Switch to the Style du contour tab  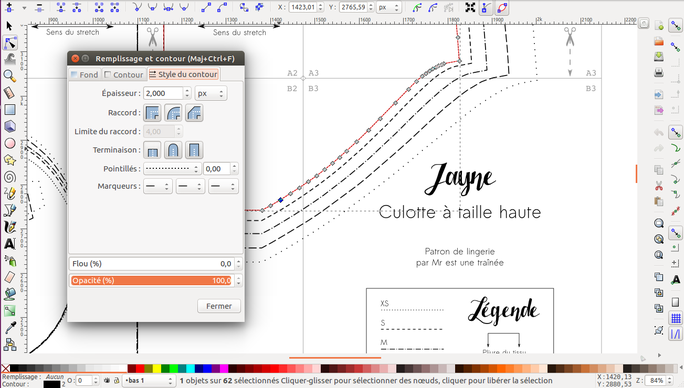184,75
